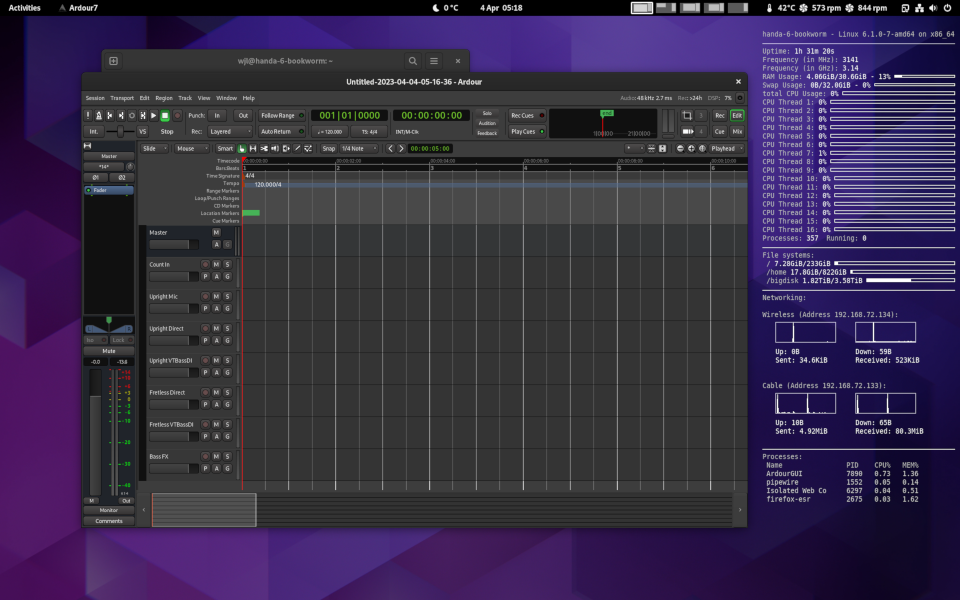Screen dimensions: 960x600
Task: Click the crop-shaped icon near Rec
Action: click(687, 115)
